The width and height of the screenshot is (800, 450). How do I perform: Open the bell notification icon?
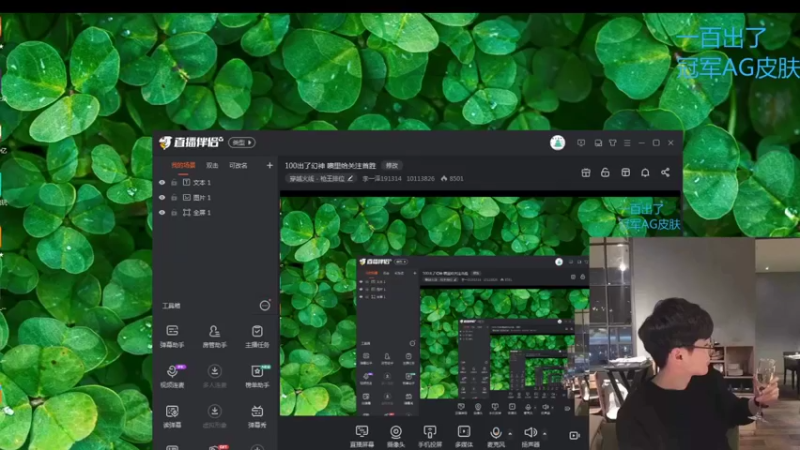point(645,172)
